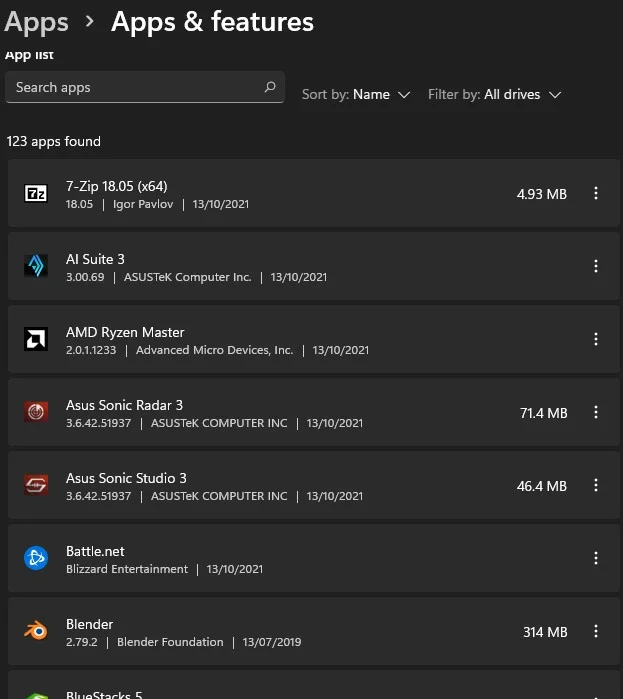This screenshot has height=699, width=623.
Task: Click the Blender app icon
Action: click(36, 631)
